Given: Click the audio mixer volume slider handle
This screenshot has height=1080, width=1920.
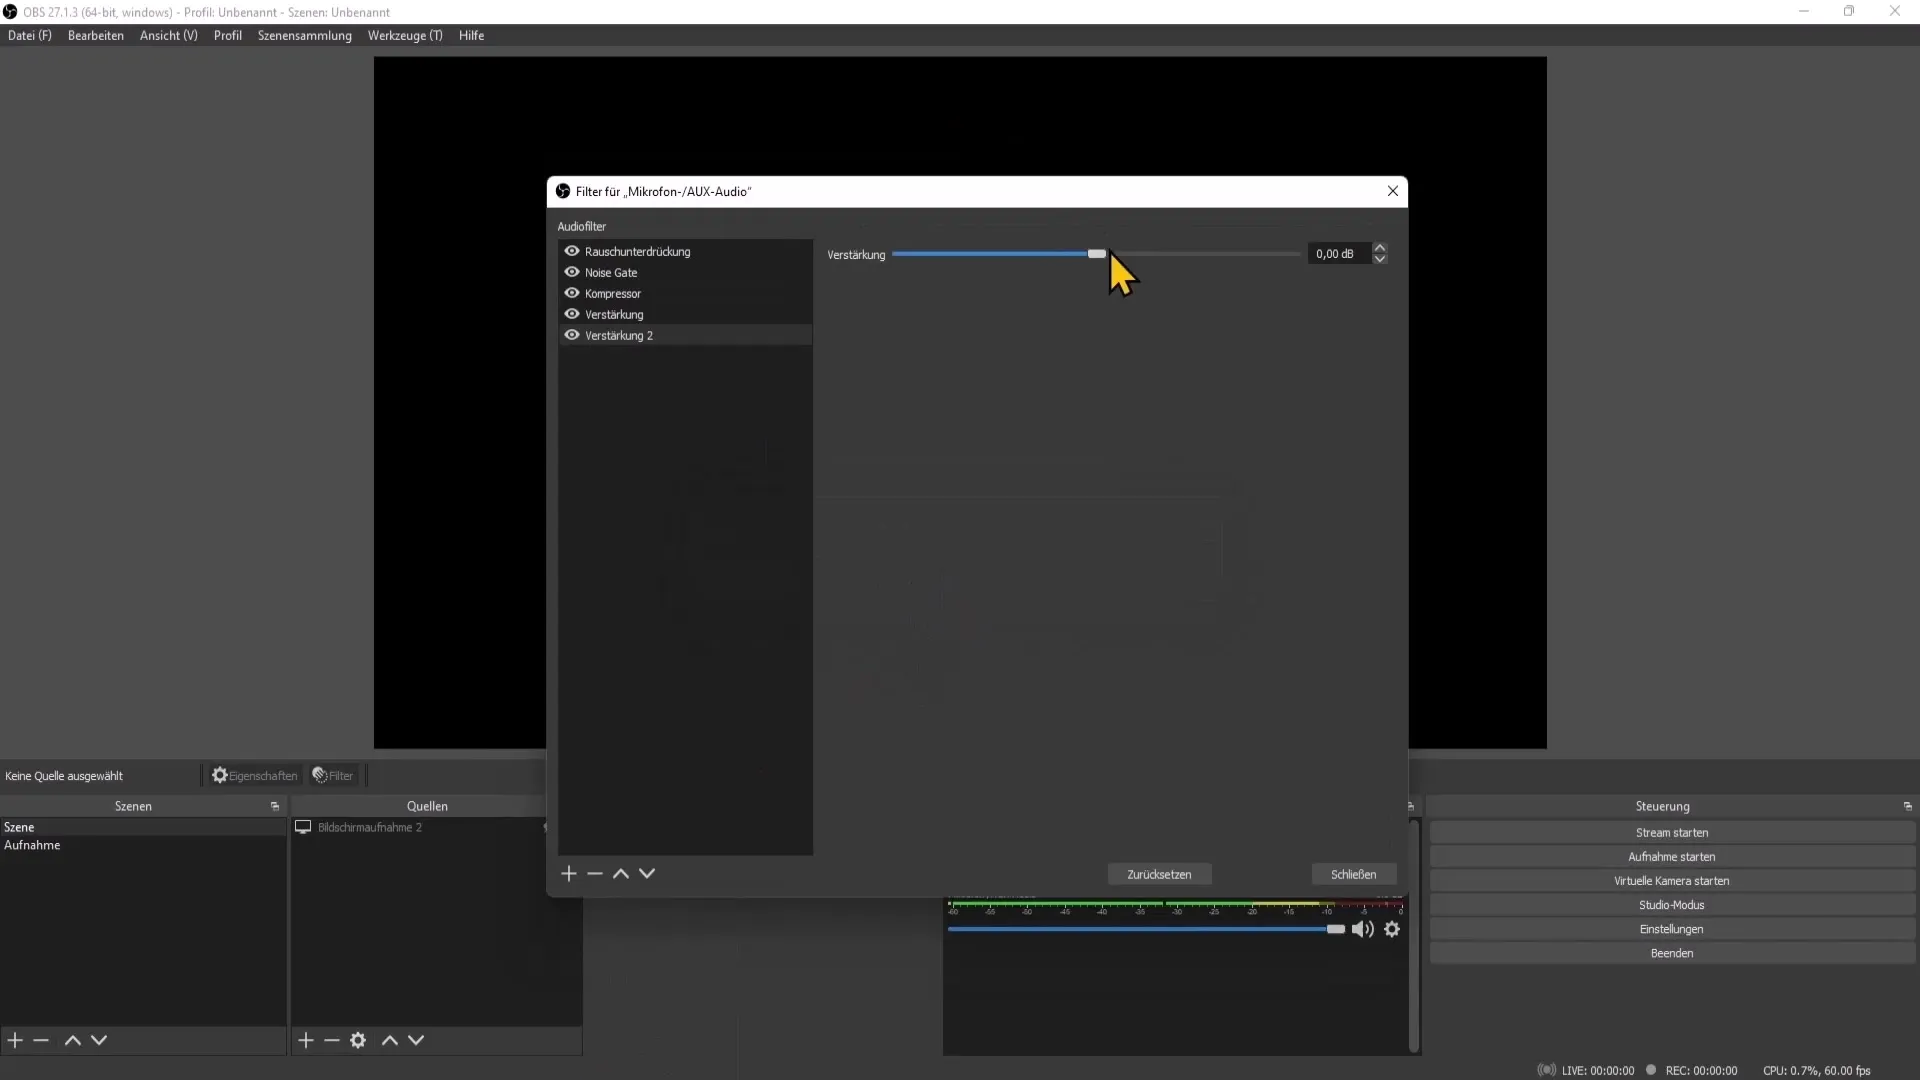Looking at the screenshot, I should [x=1336, y=929].
